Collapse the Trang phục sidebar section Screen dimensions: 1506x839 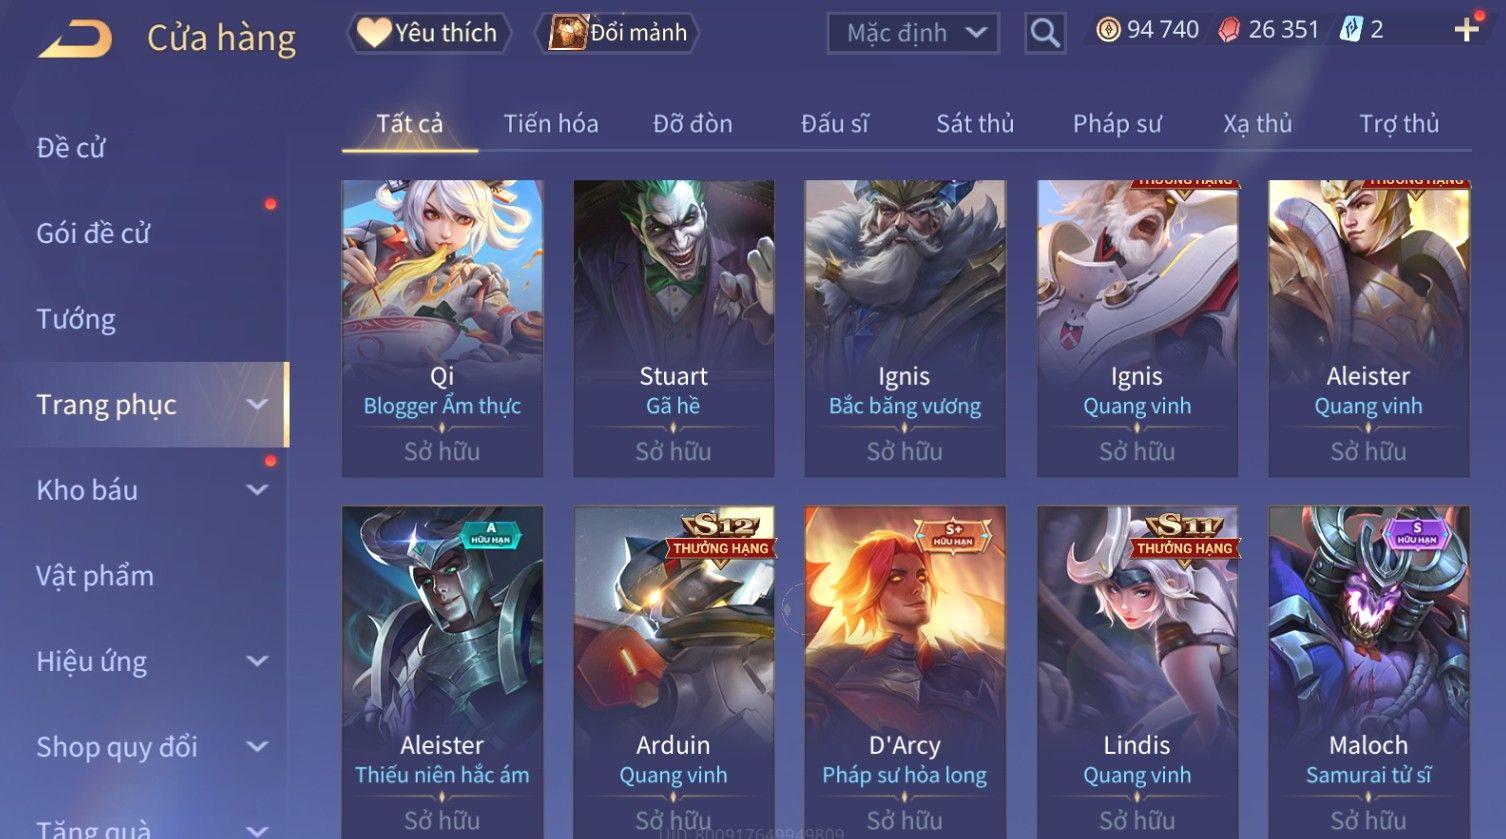tap(257, 404)
